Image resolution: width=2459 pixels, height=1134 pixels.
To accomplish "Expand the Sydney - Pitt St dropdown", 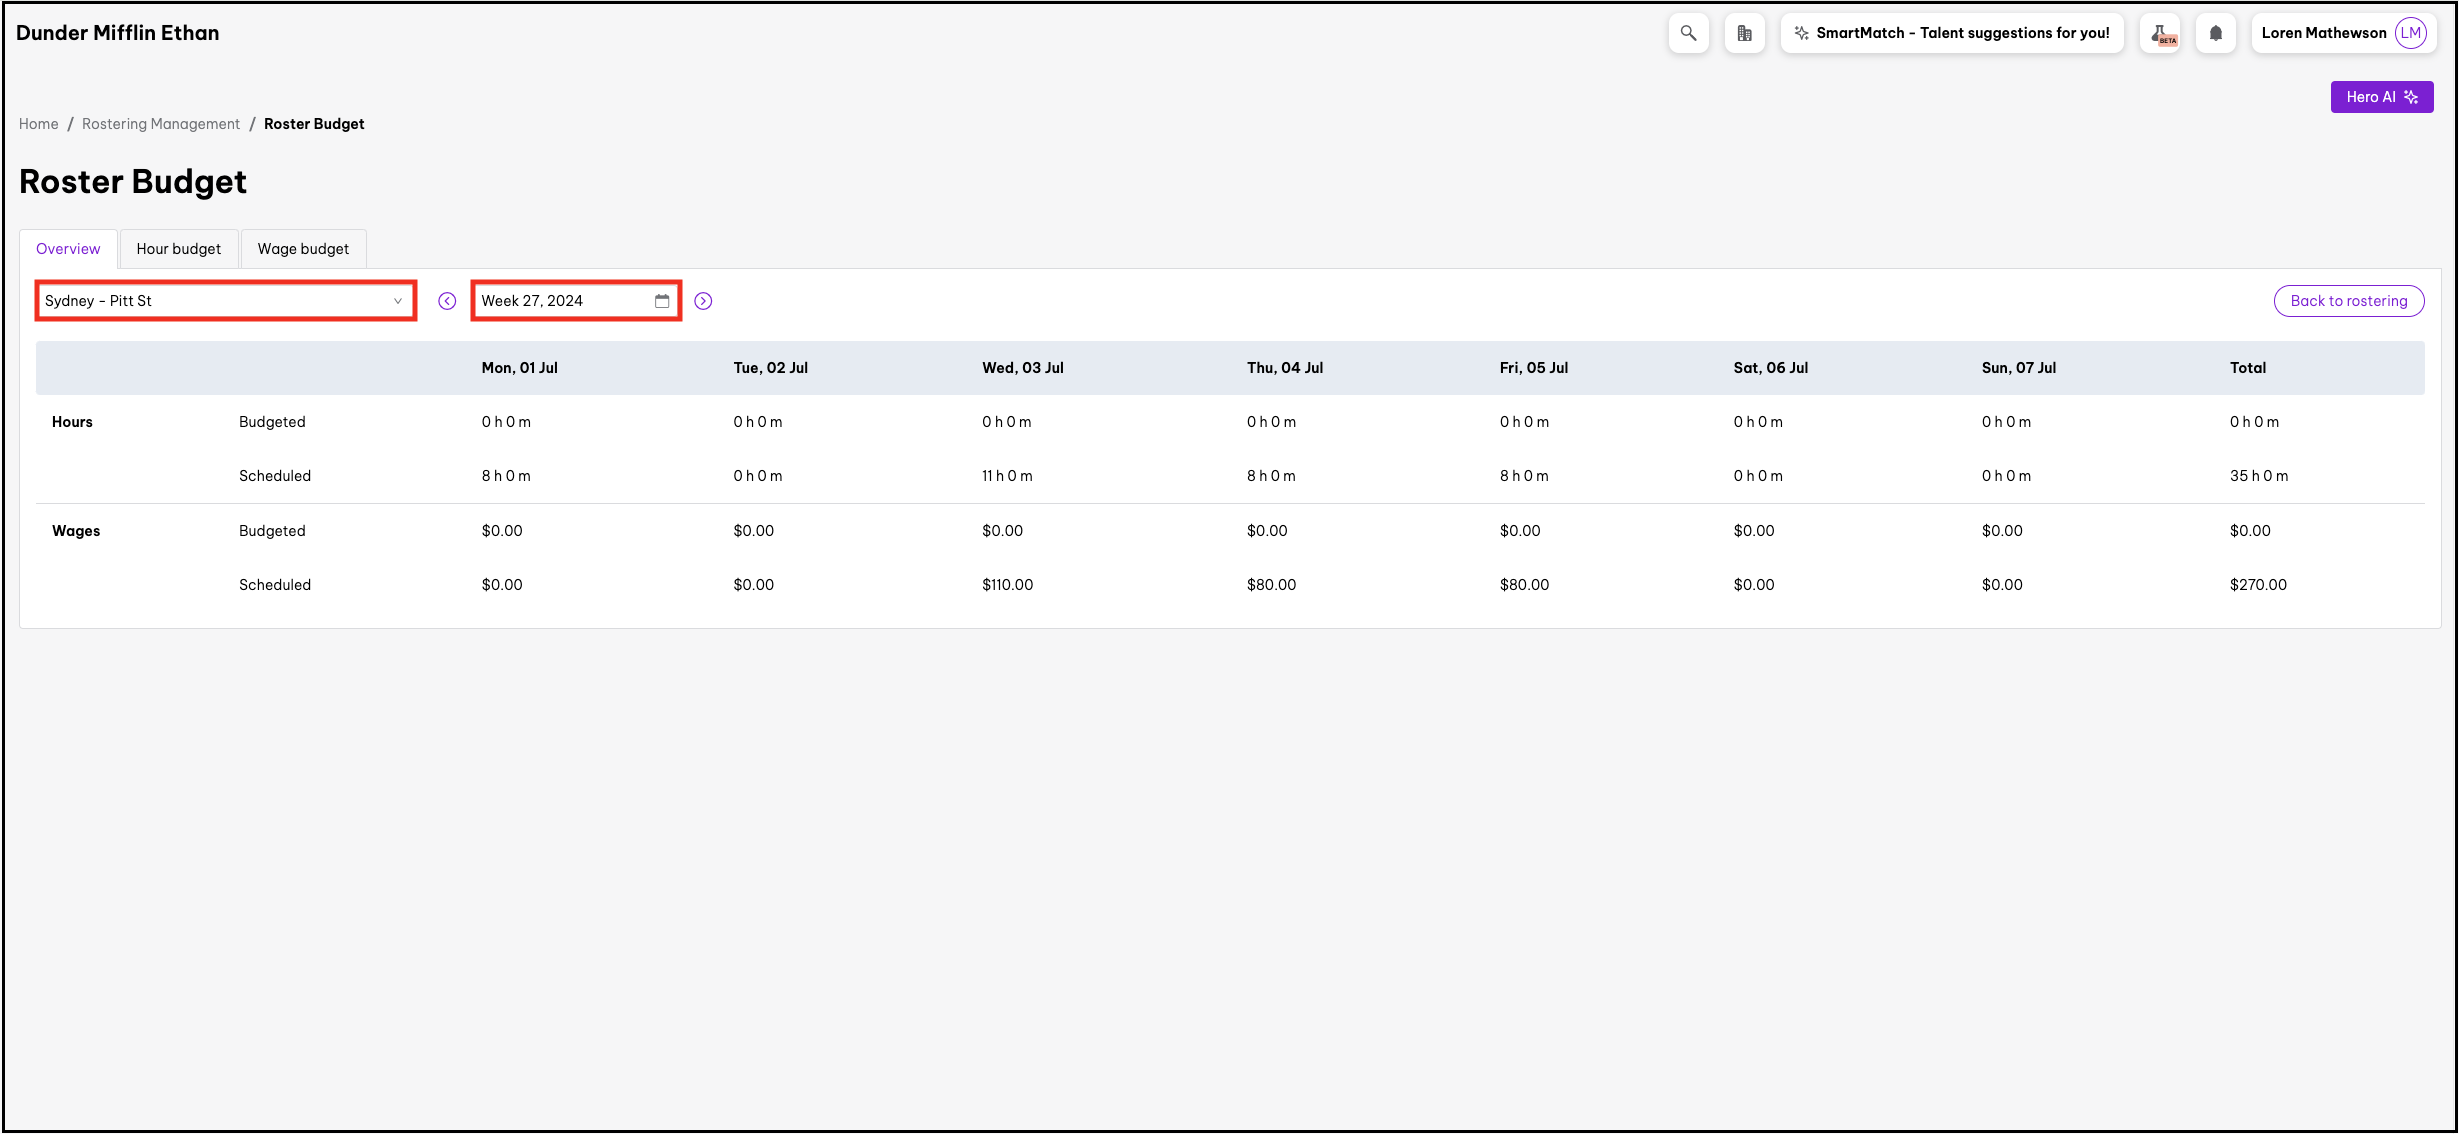I will (x=225, y=301).
